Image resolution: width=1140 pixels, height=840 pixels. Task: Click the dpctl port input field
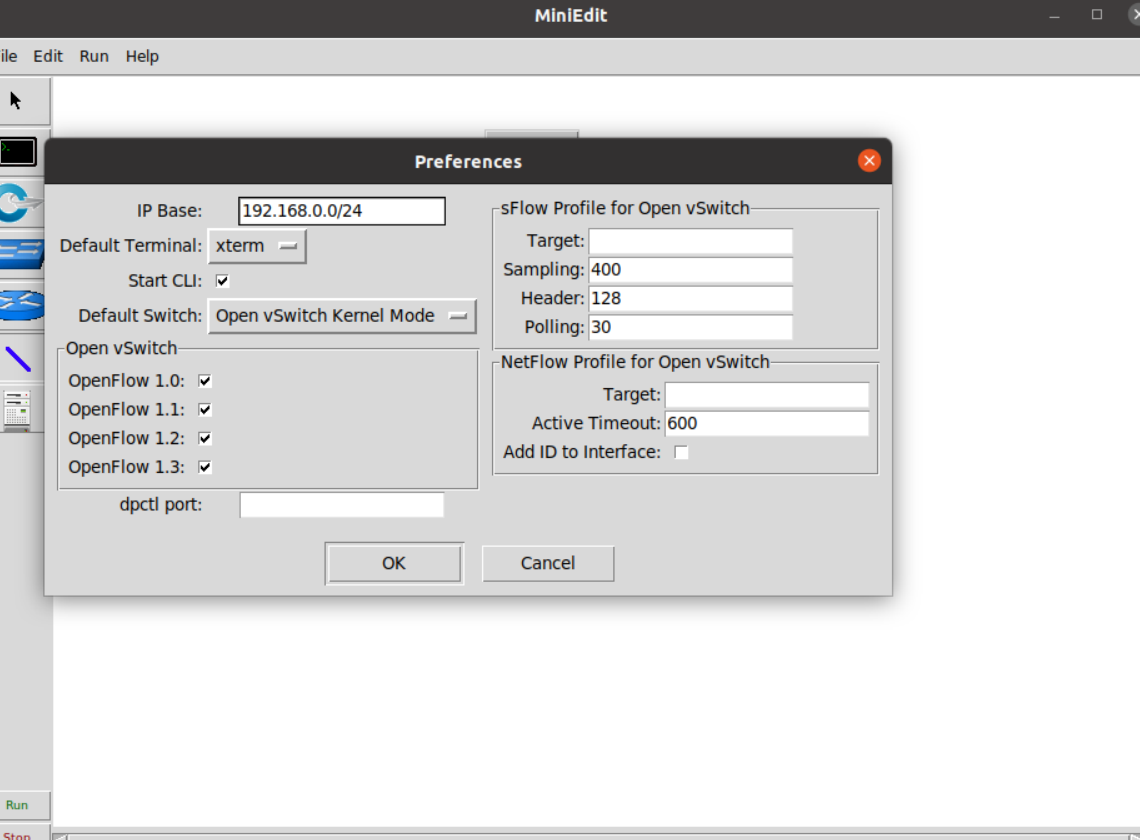click(342, 505)
